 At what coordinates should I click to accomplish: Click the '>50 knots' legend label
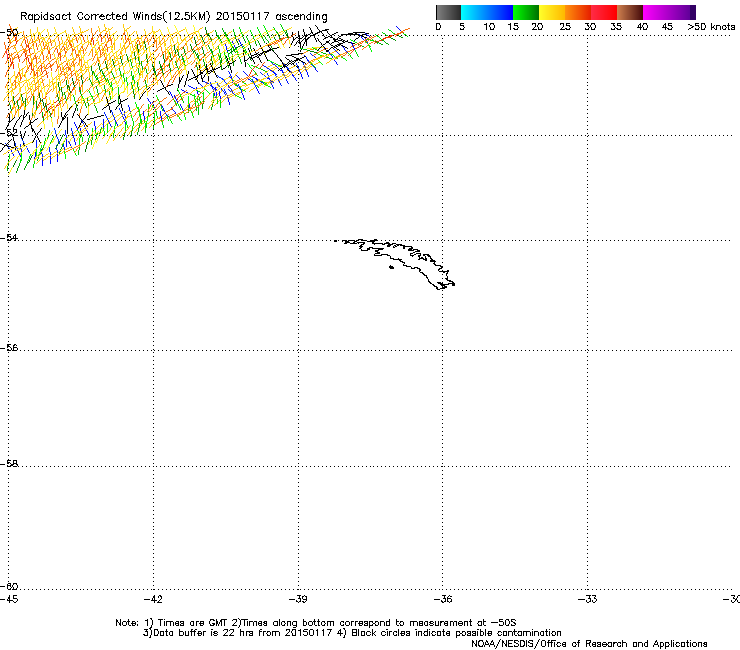[x=711, y=27]
